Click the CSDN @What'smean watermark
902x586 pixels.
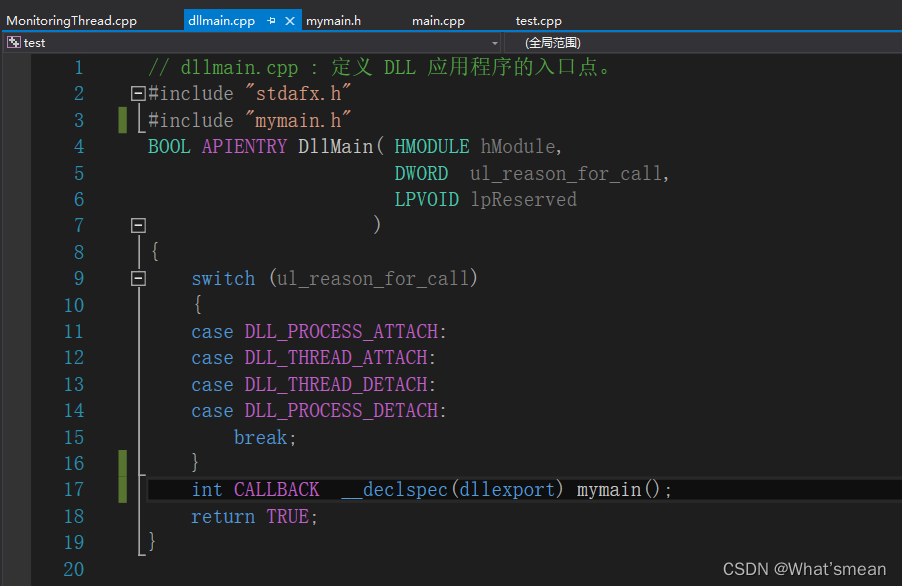point(804,568)
